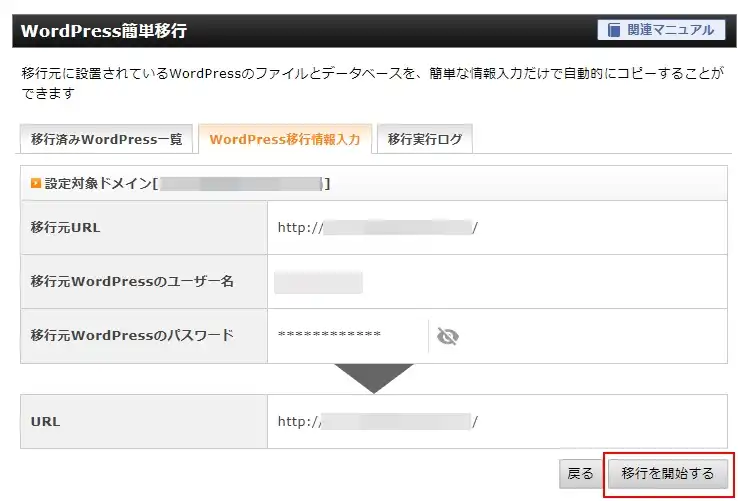Click the 移行元WordPressのユーザー名 label
The height and width of the screenshot is (501, 738).
pyautogui.click(x=132, y=282)
